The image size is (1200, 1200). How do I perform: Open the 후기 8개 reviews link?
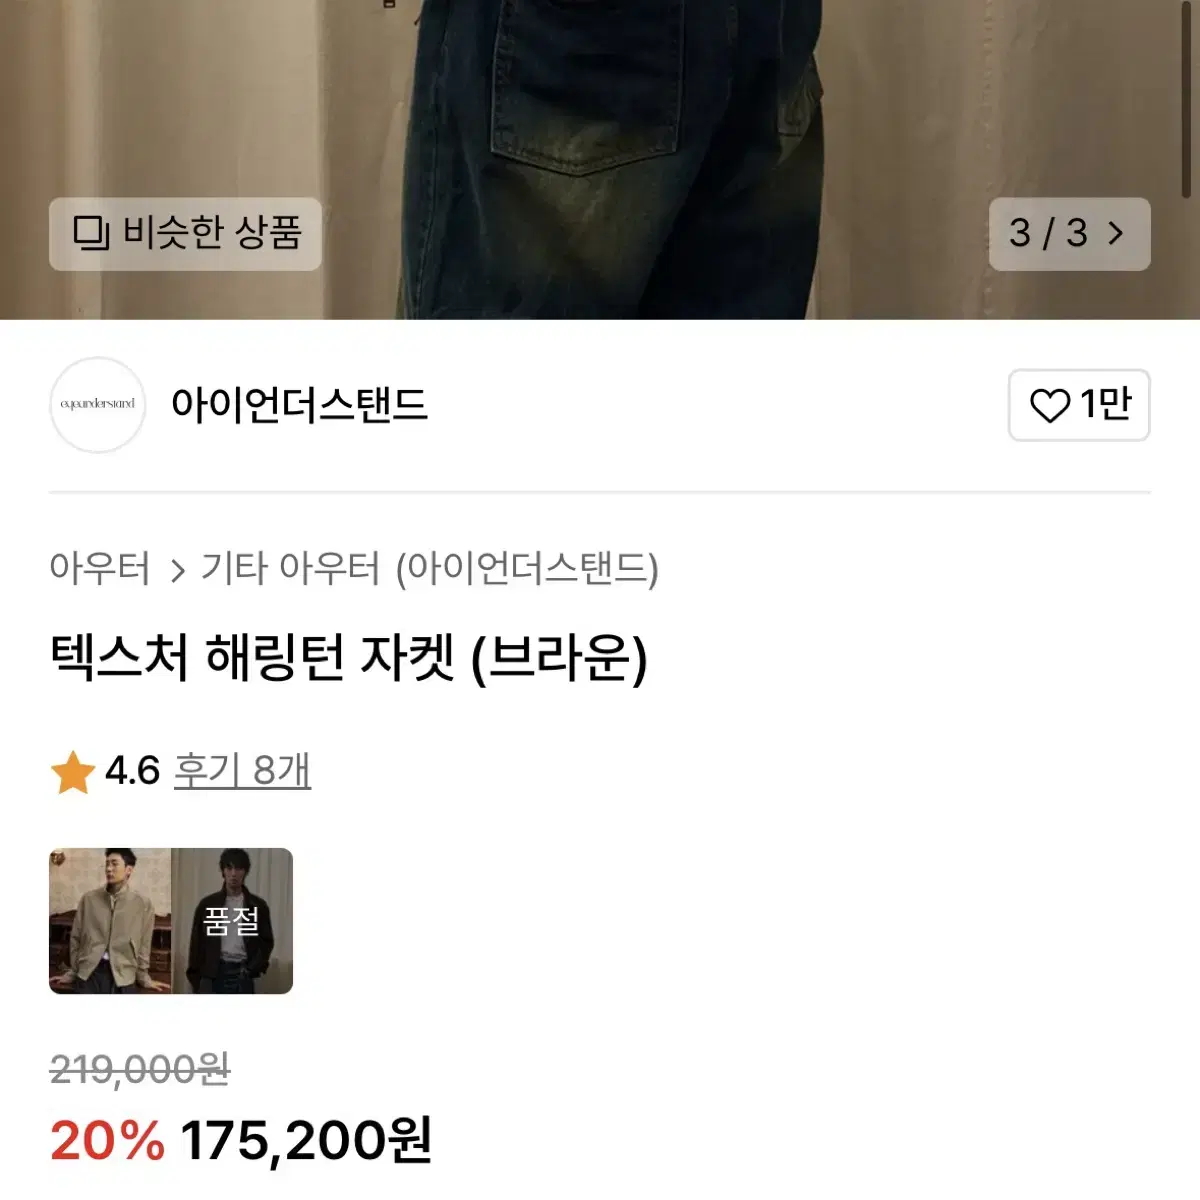242,771
